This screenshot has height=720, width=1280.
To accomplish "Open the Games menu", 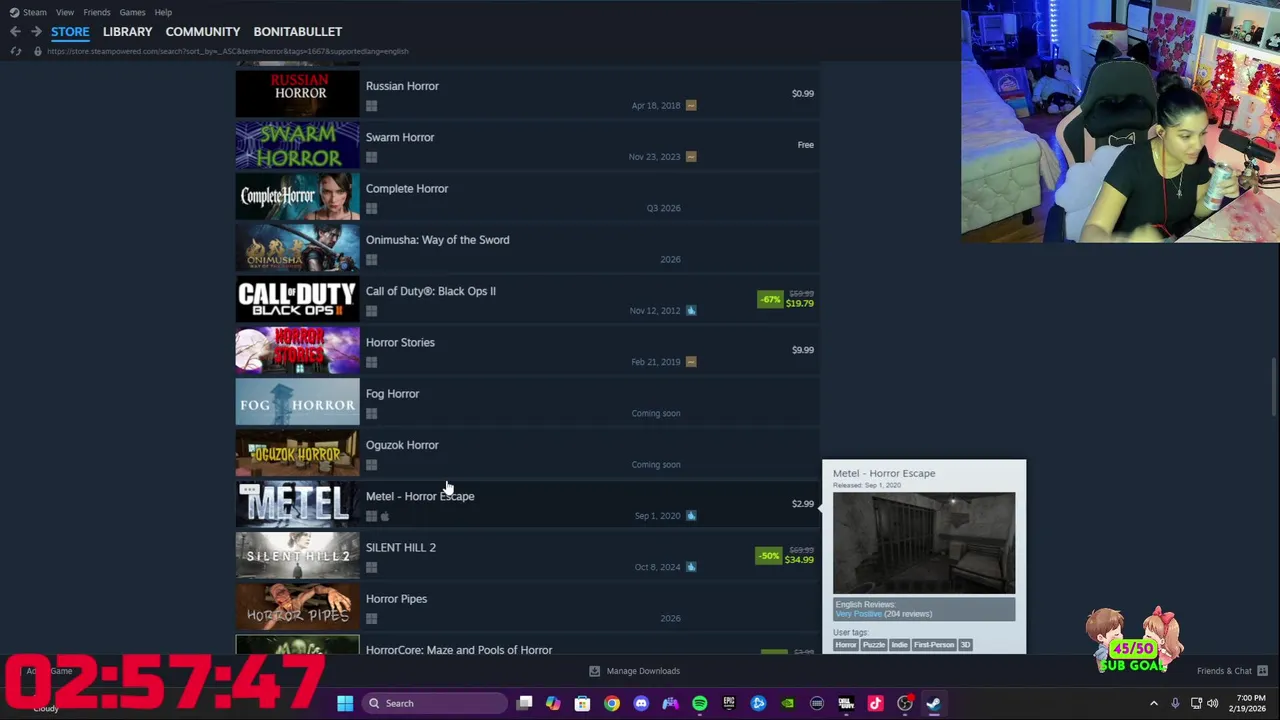I will (132, 12).
